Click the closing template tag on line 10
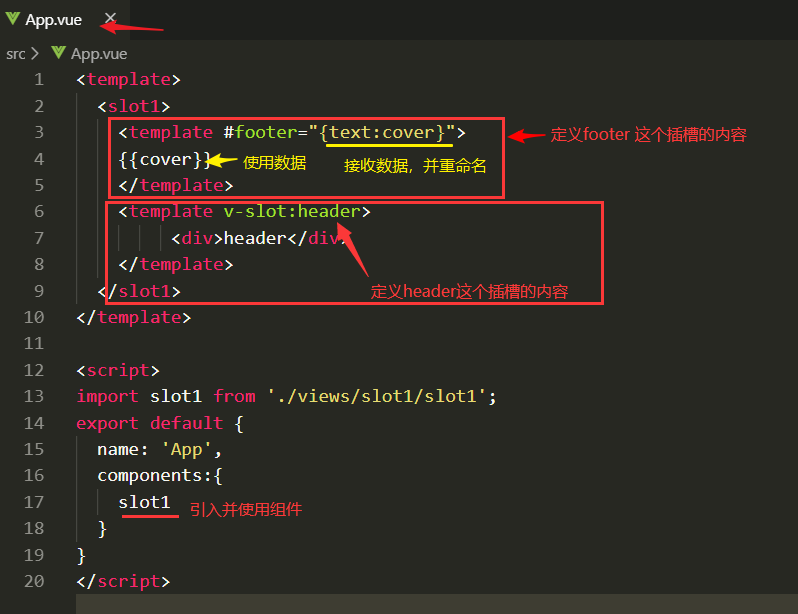798x614 pixels. click(x=133, y=318)
